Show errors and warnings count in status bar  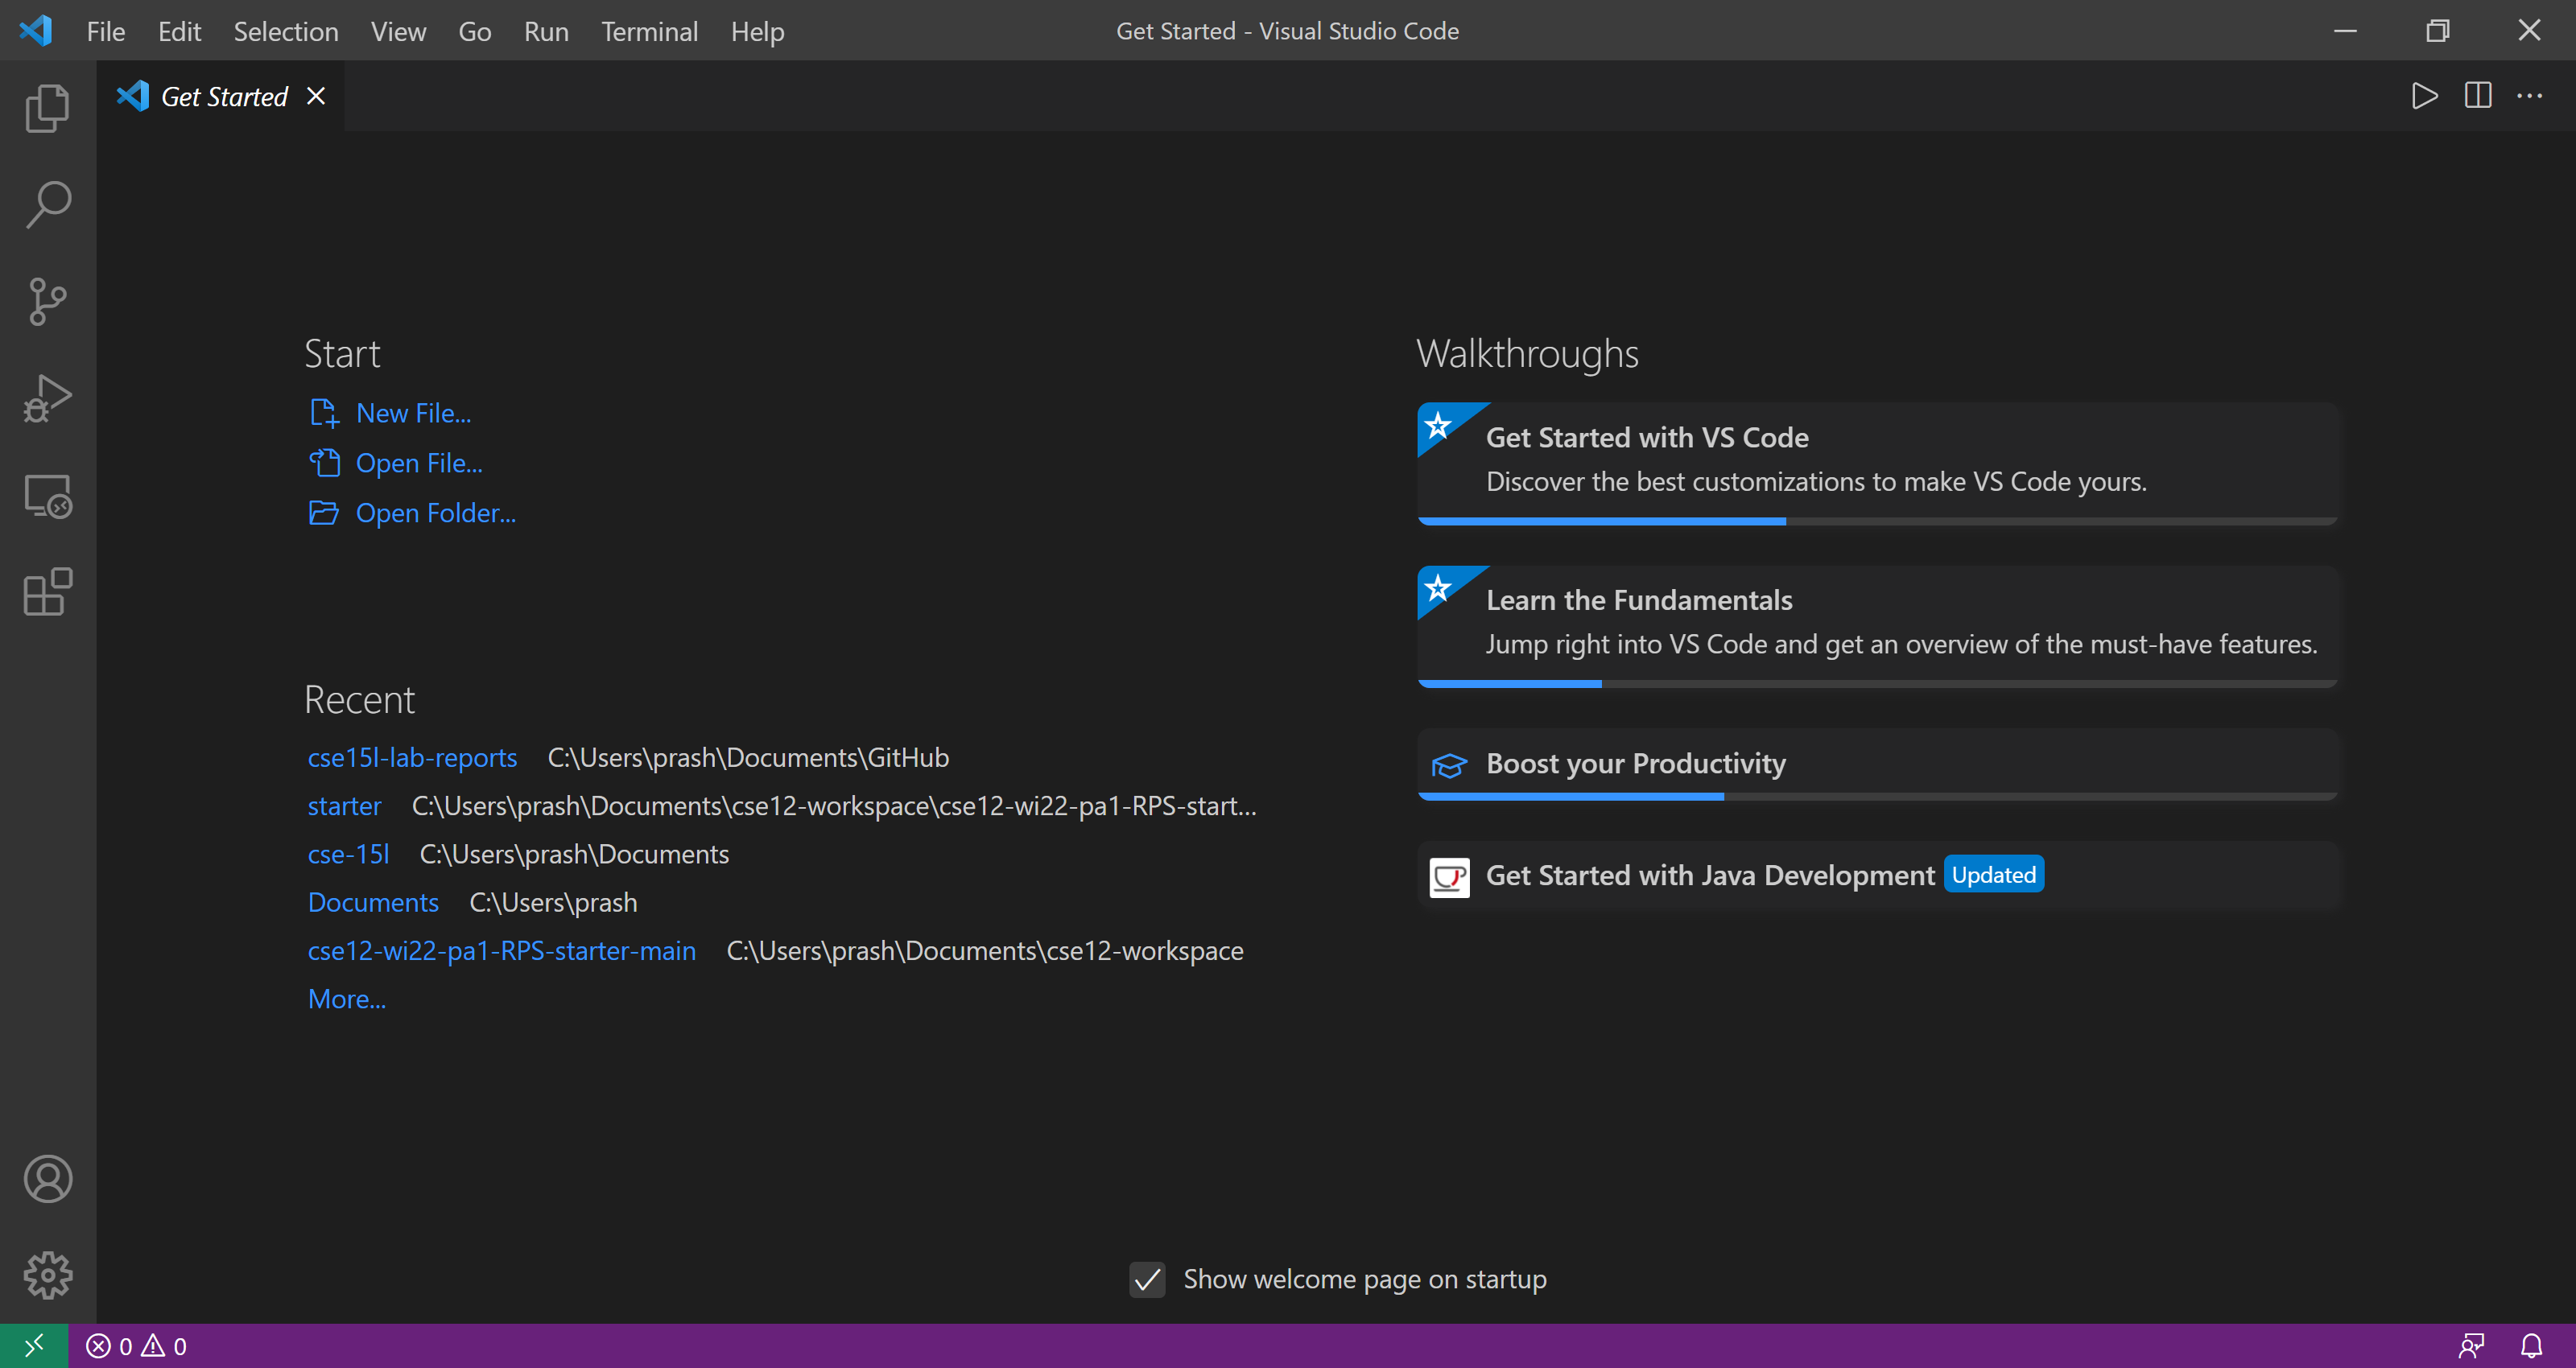(x=137, y=1346)
